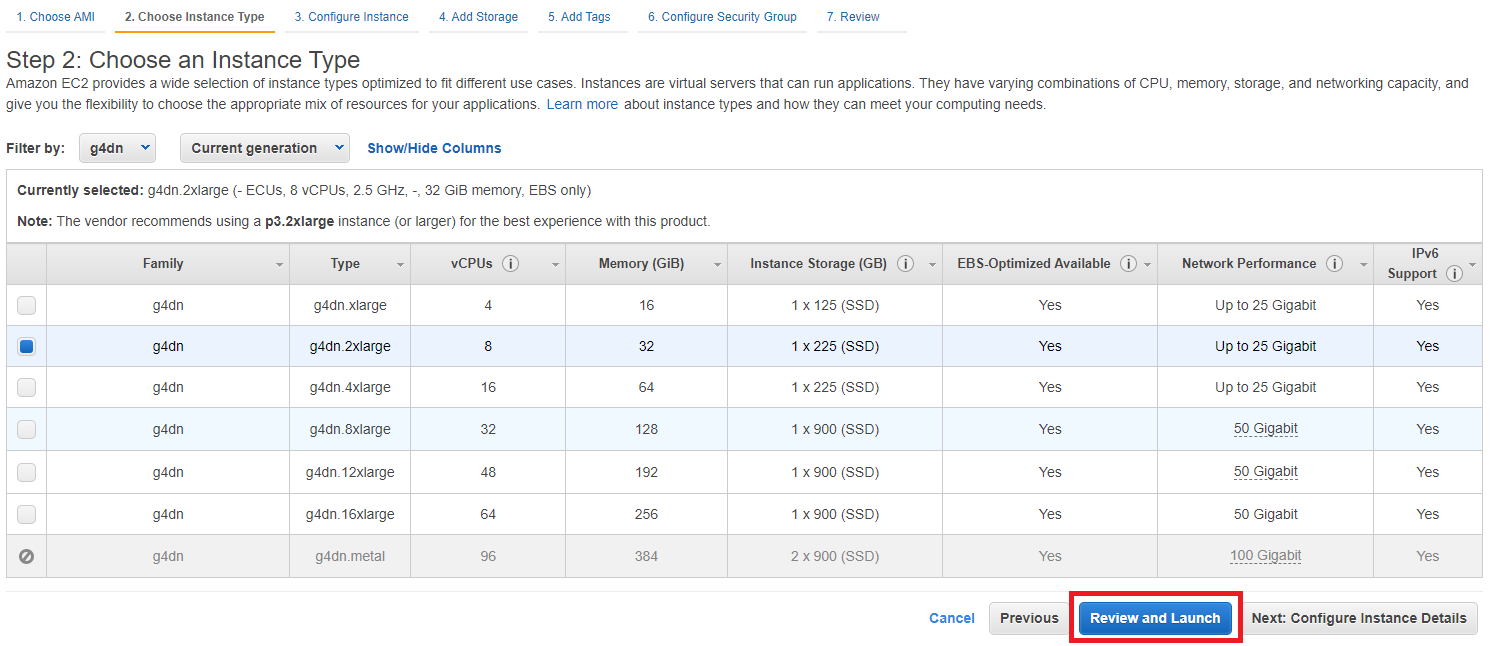Viewport: 1492px width, 646px height.
Task: Click the disabled icon for g4dn.metal
Action: [x=26, y=556]
